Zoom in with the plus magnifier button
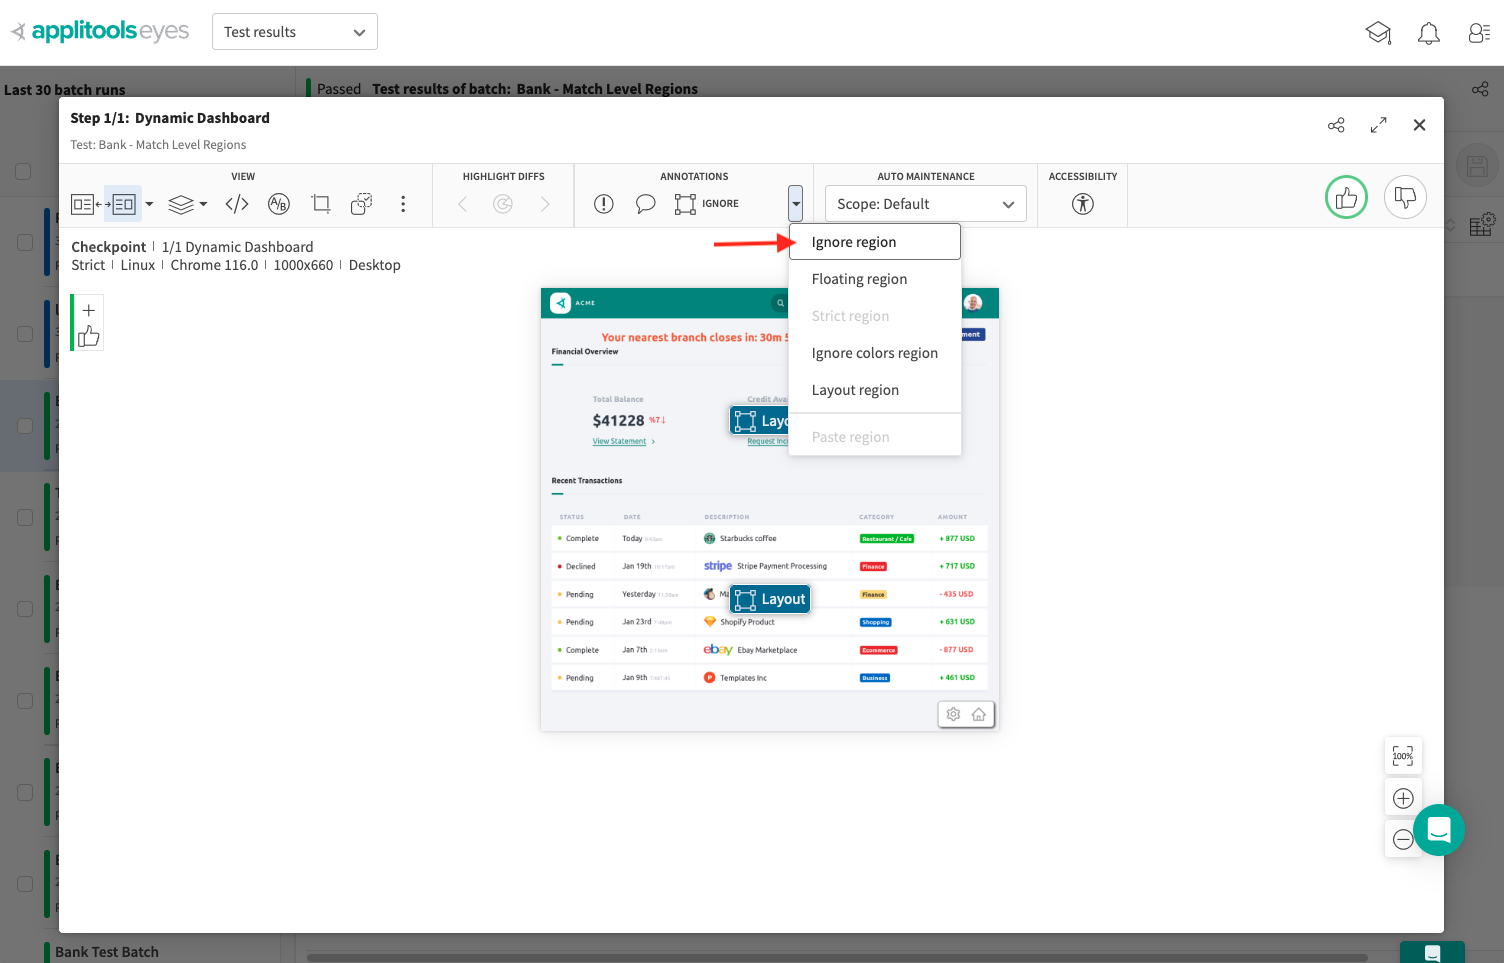The height and width of the screenshot is (963, 1504). point(1403,798)
